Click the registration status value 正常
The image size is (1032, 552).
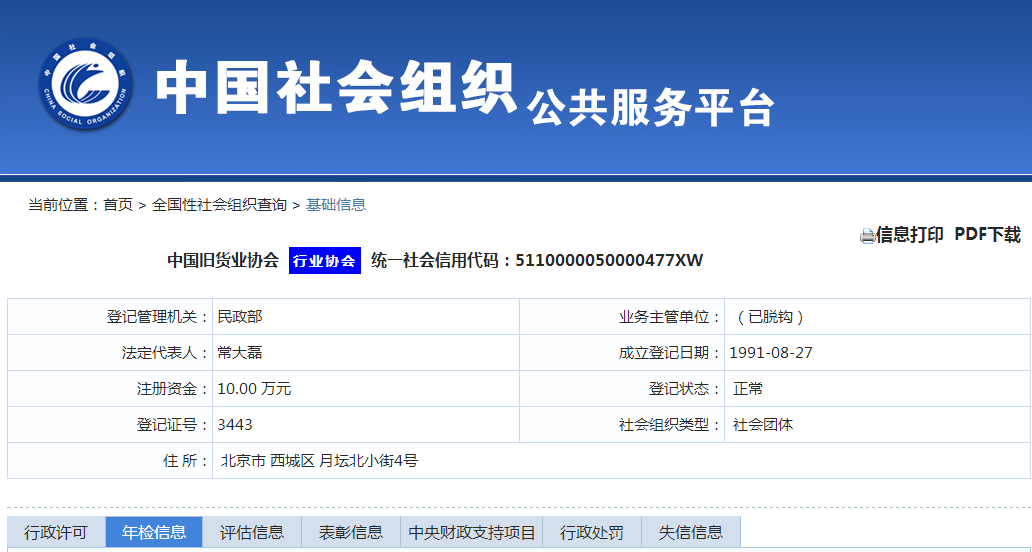coord(748,389)
